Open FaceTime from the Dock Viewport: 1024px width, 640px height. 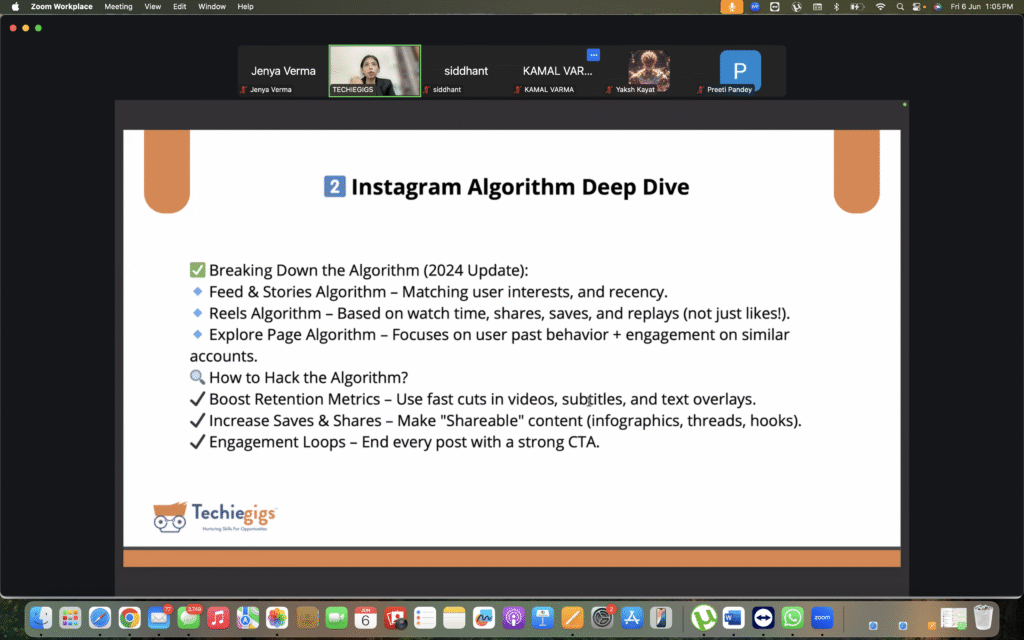pyautogui.click(x=336, y=618)
